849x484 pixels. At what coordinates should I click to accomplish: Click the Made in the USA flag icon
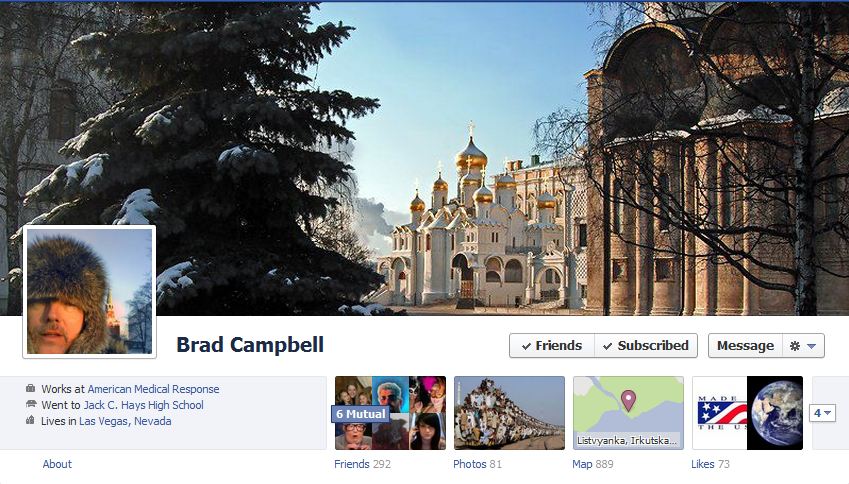(x=720, y=413)
